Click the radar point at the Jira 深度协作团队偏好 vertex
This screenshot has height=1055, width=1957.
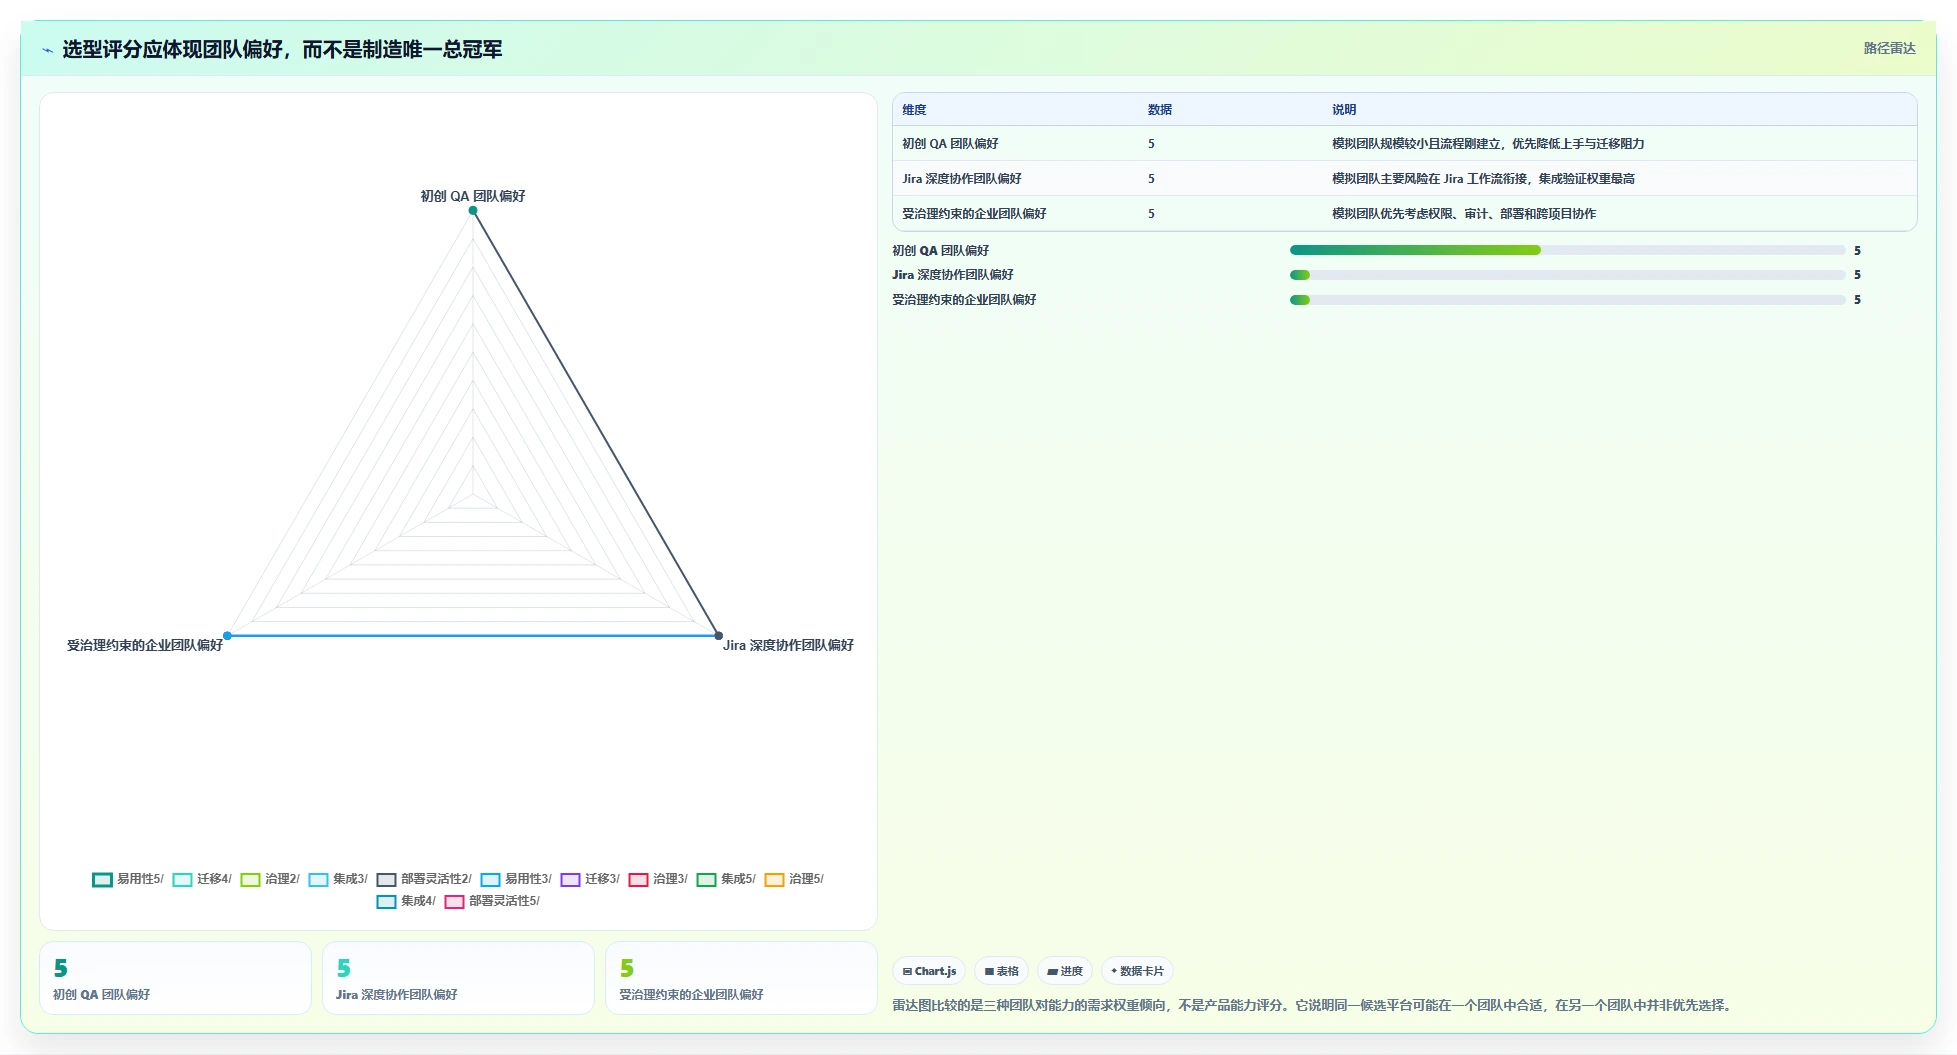tap(718, 635)
